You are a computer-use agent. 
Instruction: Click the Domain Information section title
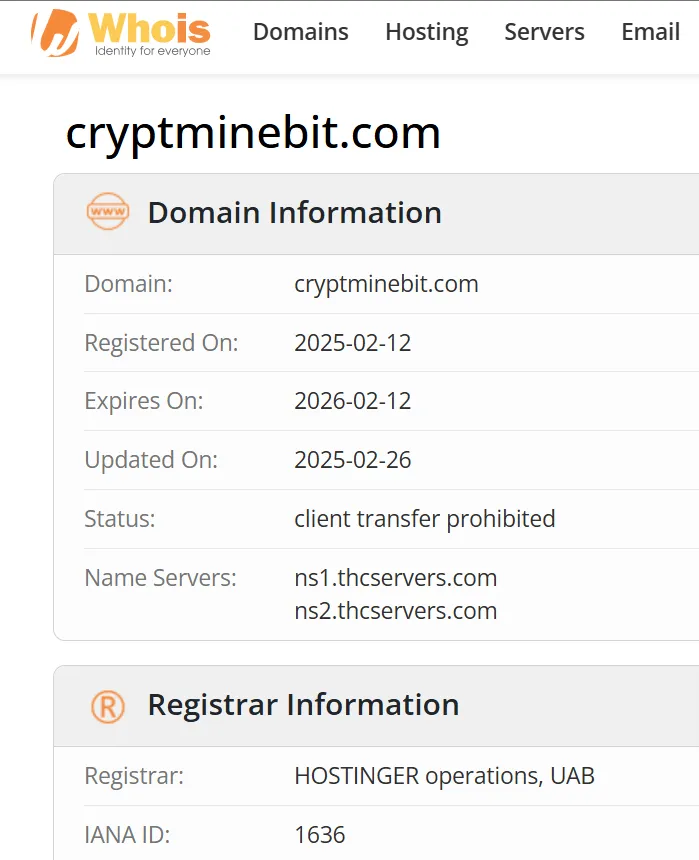(x=294, y=213)
